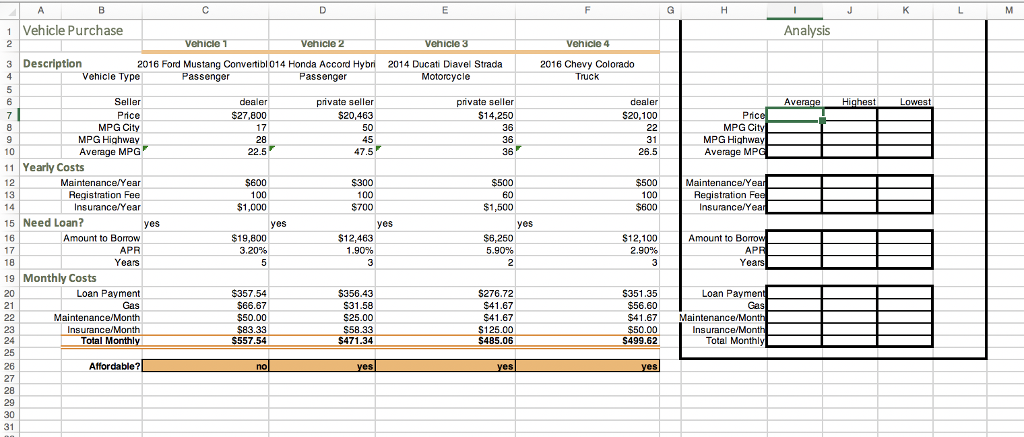Select the 2016 Chevy Colorado cell
The image size is (1024, 437).
(588, 64)
